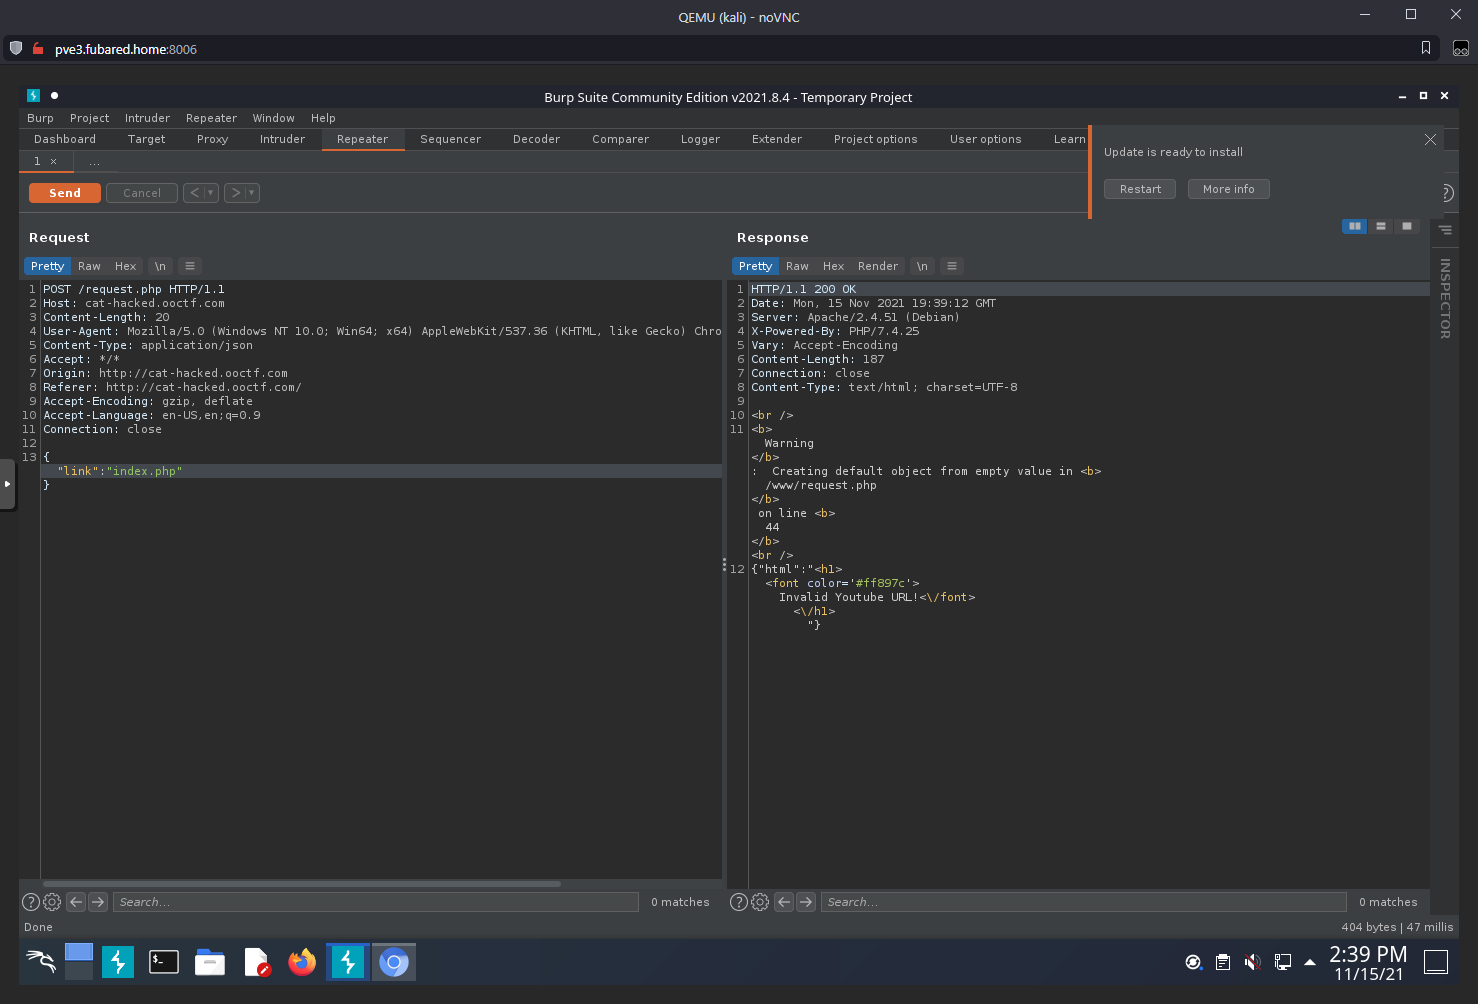Toggle non-printable characters in Response

922,266
